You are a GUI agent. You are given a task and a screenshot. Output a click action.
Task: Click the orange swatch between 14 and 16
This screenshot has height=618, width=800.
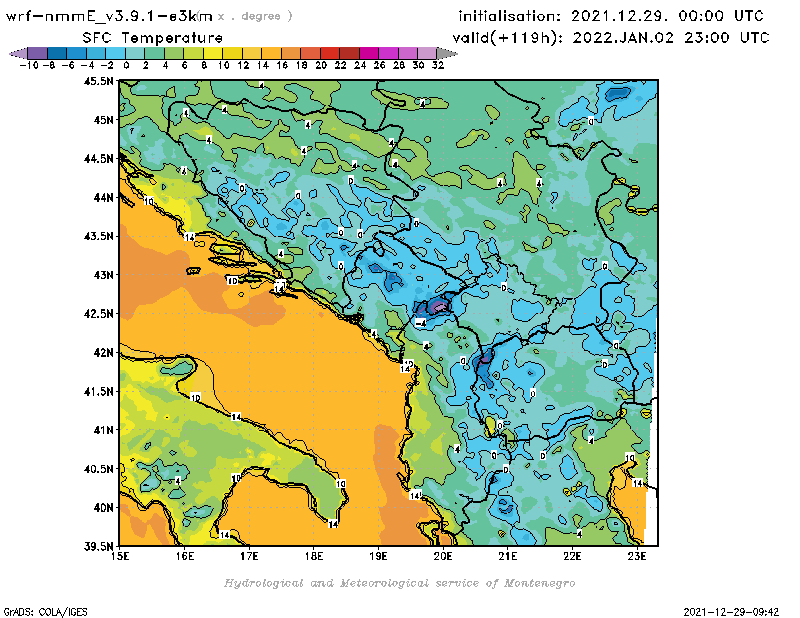(x=271, y=53)
